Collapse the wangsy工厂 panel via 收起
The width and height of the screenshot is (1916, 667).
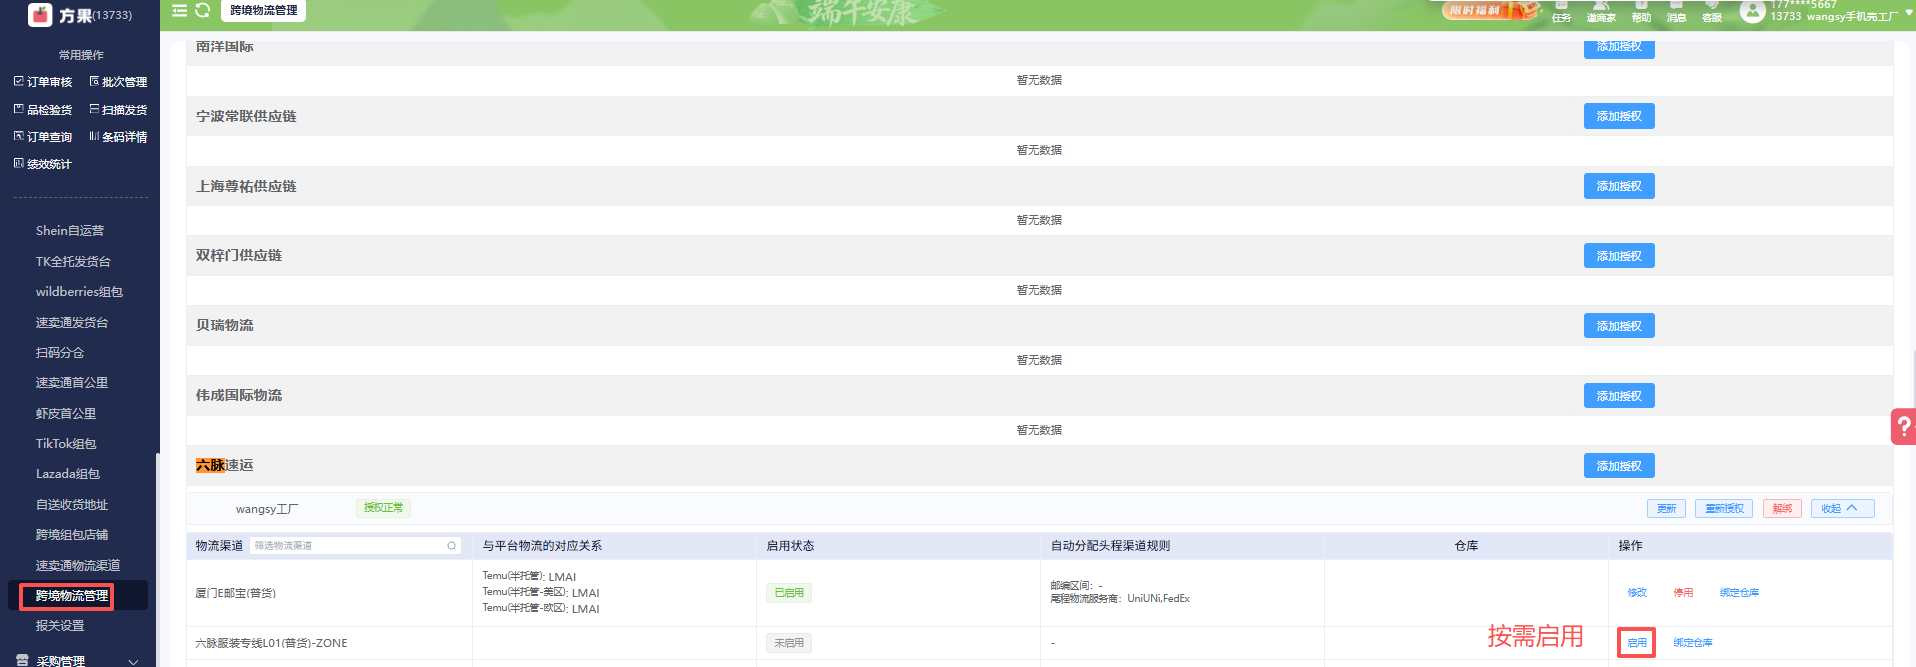point(1842,508)
